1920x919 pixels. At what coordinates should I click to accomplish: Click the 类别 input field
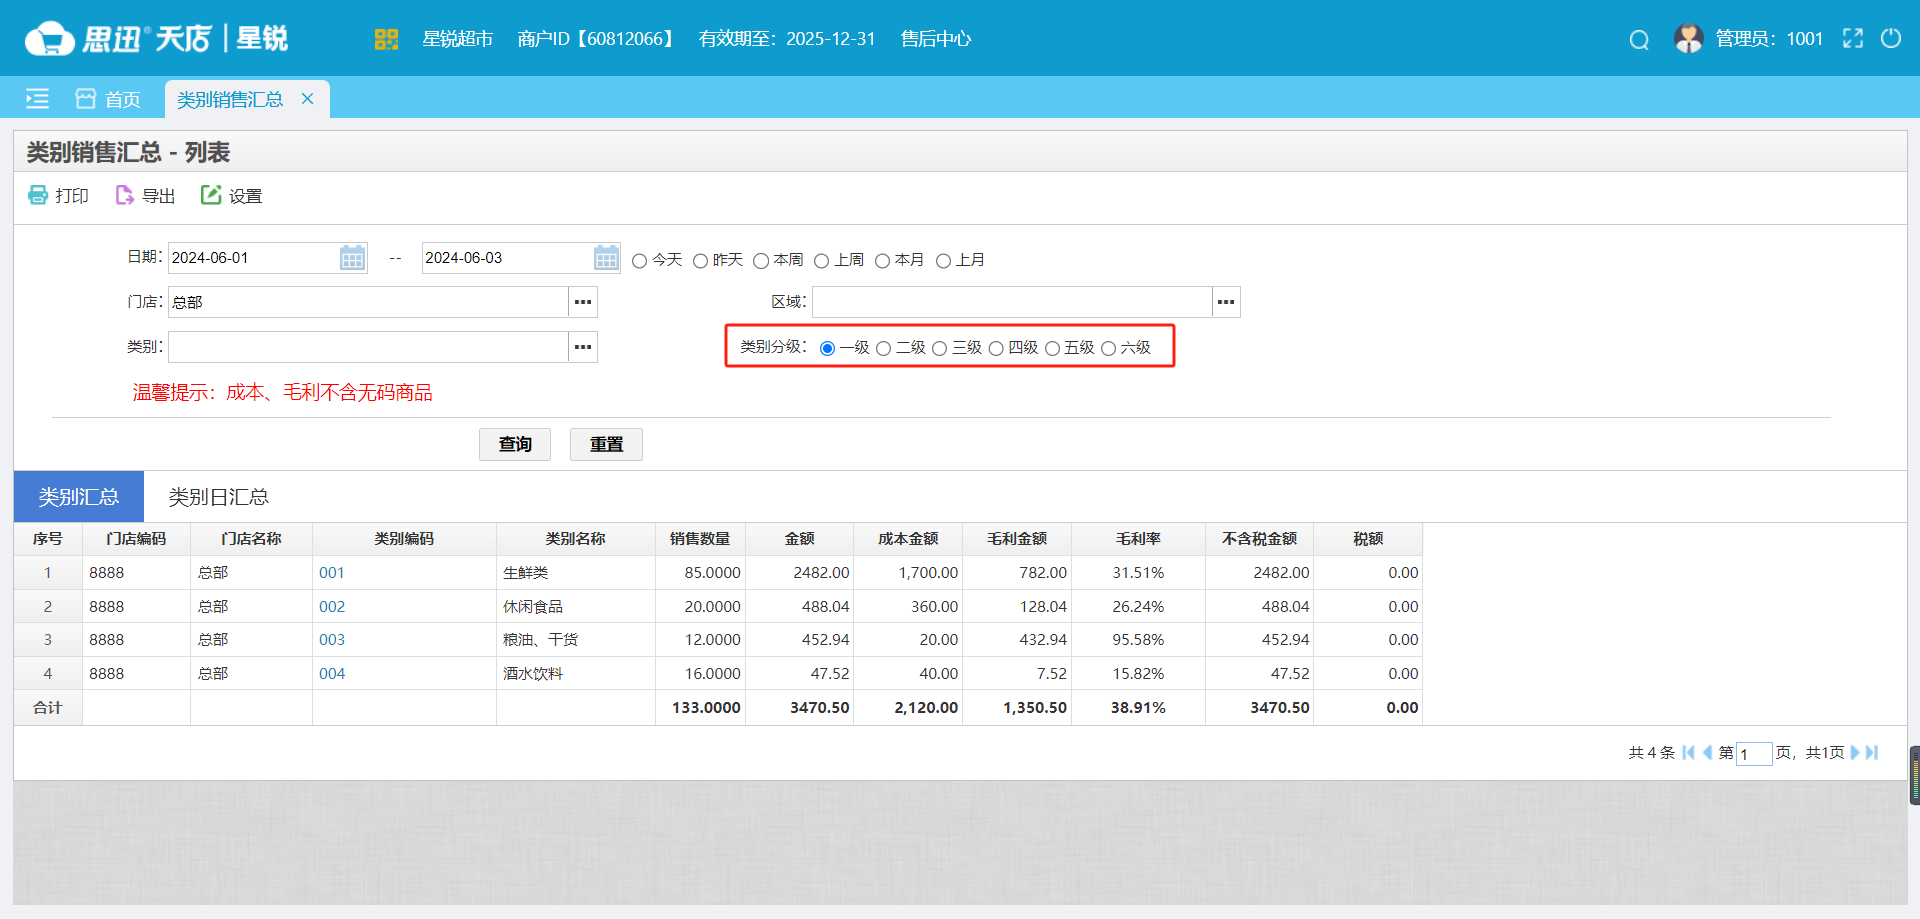(x=368, y=347)
